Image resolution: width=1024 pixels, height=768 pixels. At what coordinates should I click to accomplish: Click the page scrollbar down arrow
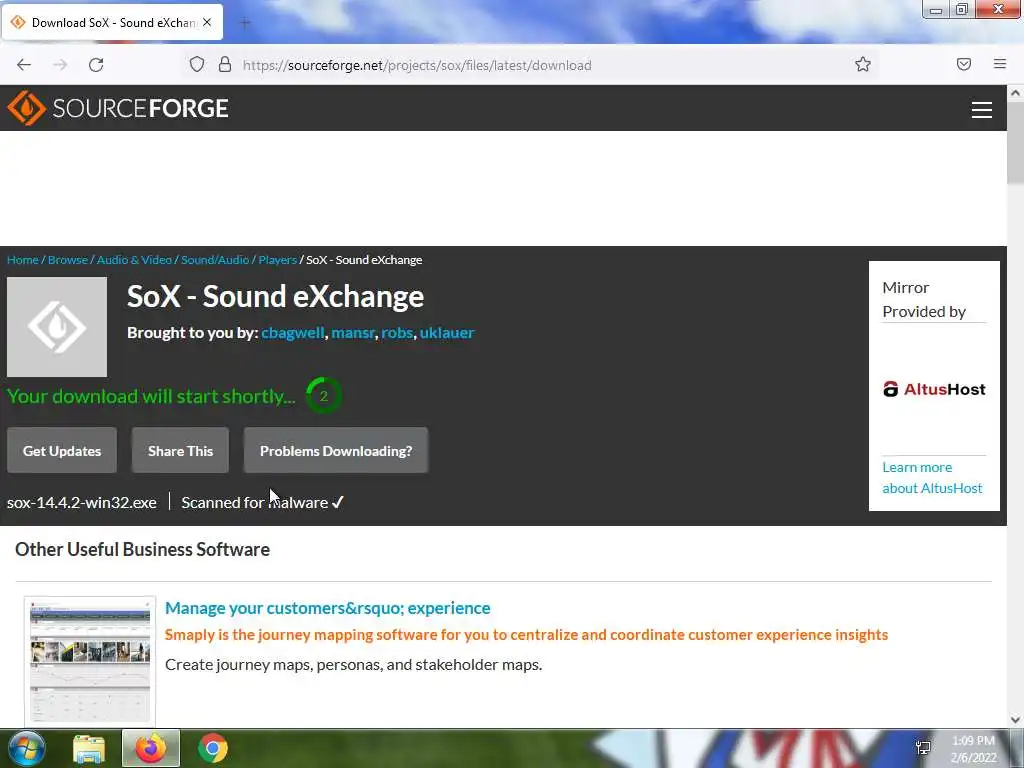click(x=1016, y=720)
